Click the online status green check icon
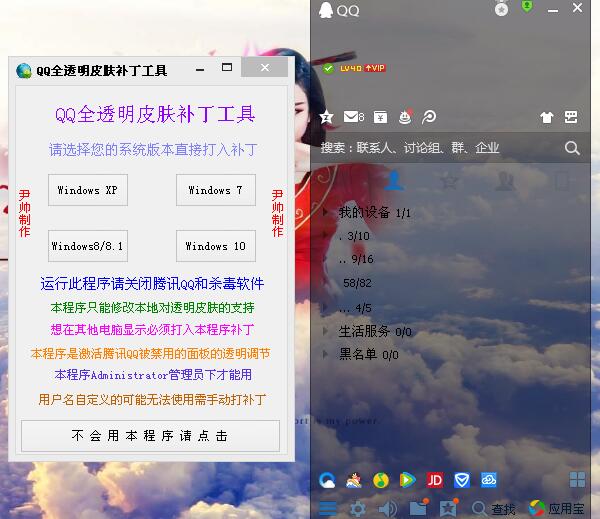 (328, 69)
